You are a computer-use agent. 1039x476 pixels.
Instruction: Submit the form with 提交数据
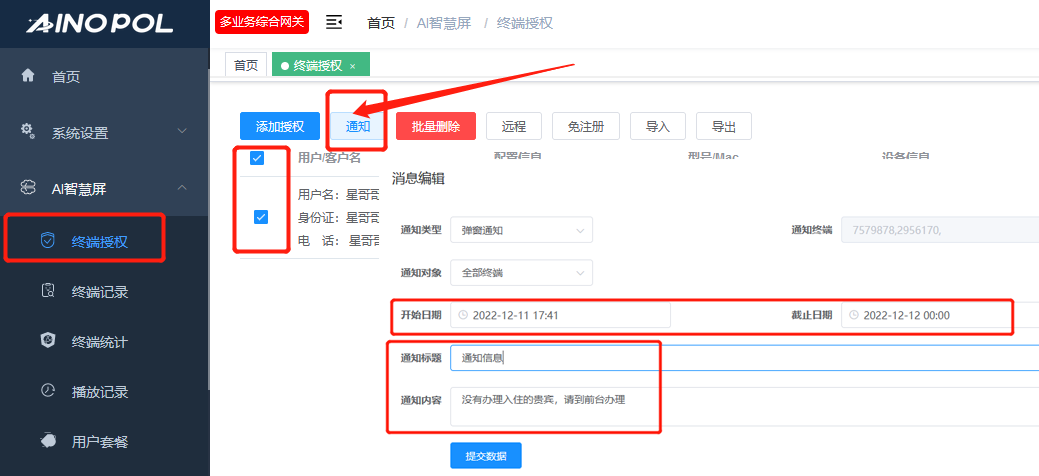pos(485,456)
